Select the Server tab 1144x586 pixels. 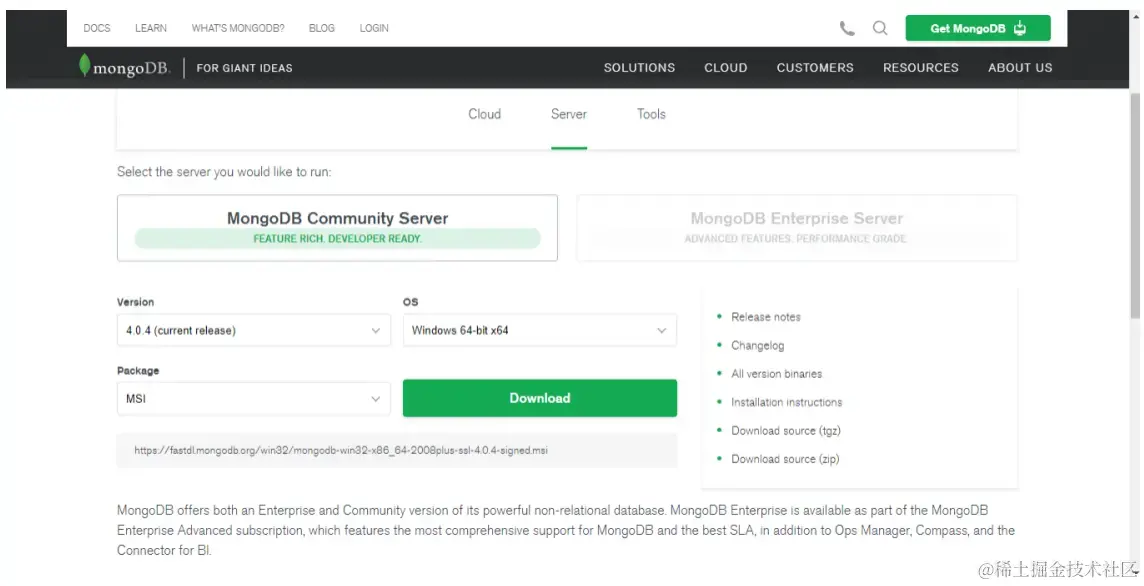(569, 114)
